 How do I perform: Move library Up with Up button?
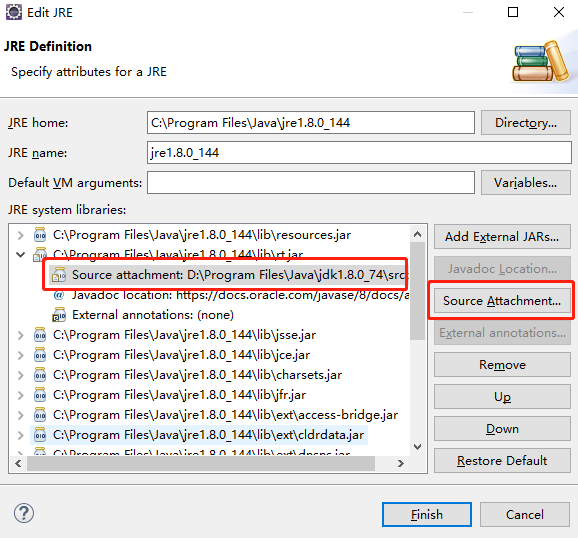tap(502, 397)
